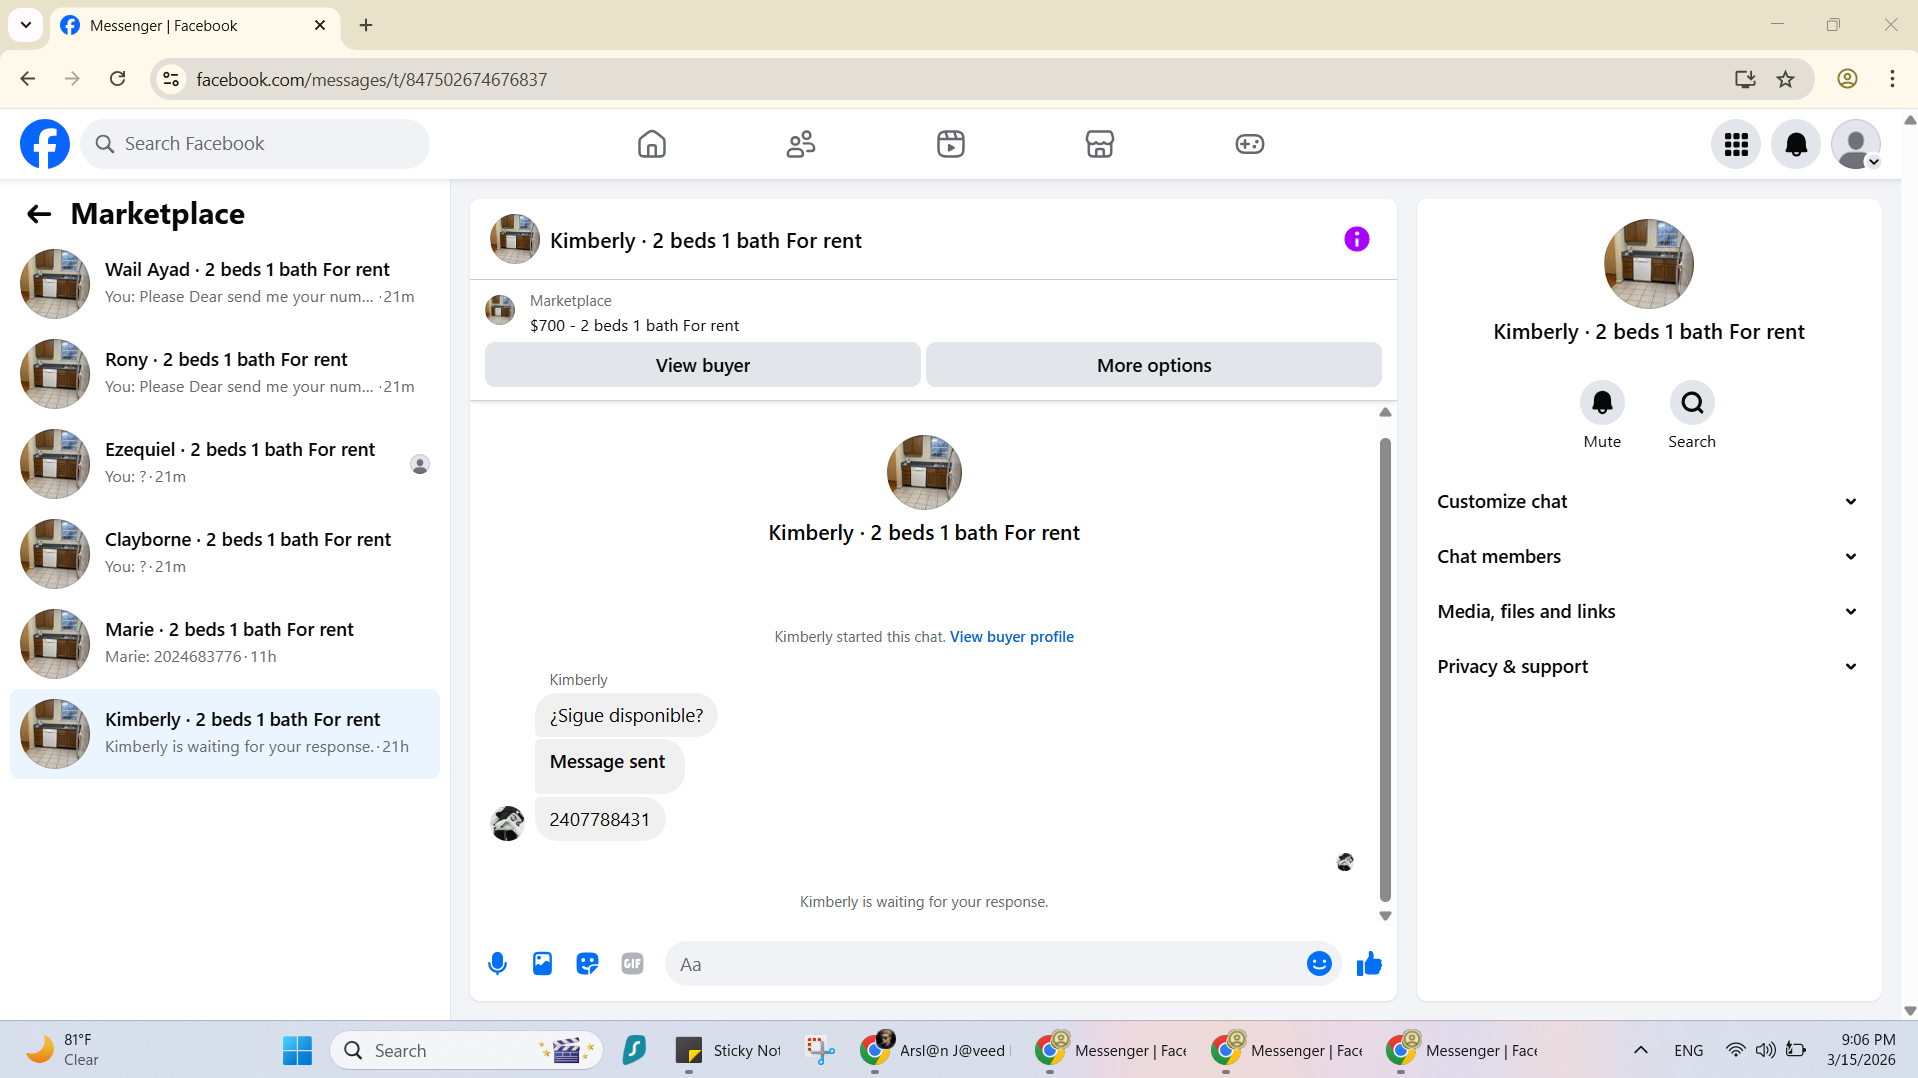This screenshot has width=1918, height=1078.
Task: Open the Video (Reels) icon
Action: point(951,144)
